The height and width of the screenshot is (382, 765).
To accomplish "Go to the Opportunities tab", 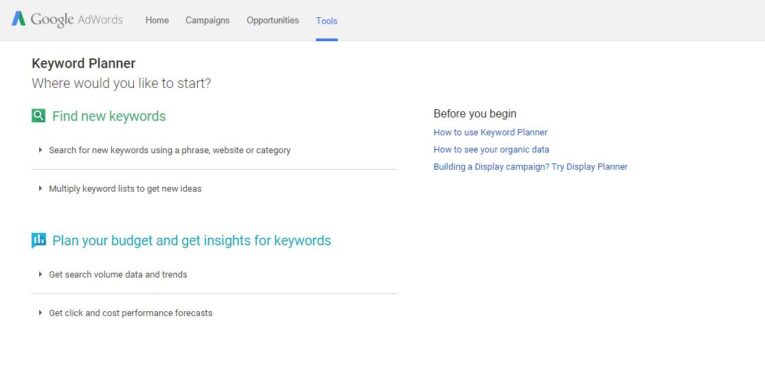I will [x=273, y=20].
